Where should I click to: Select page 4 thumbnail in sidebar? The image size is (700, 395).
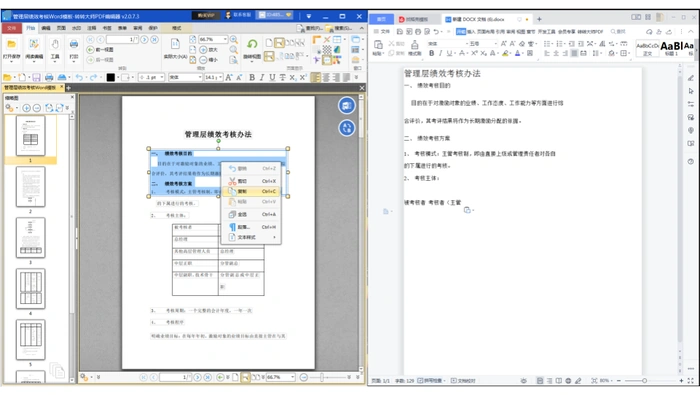(x=30, y=289)
